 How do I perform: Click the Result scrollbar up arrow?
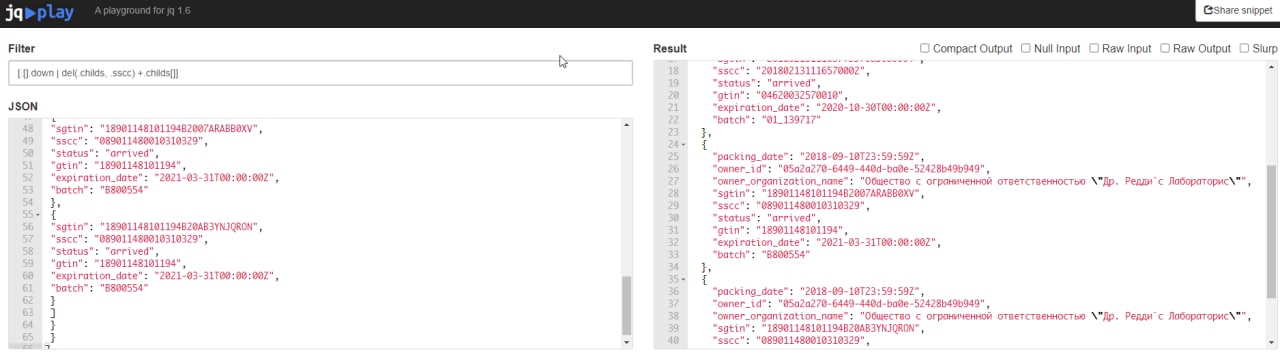pyautogui.click(x=1272, y=67)
